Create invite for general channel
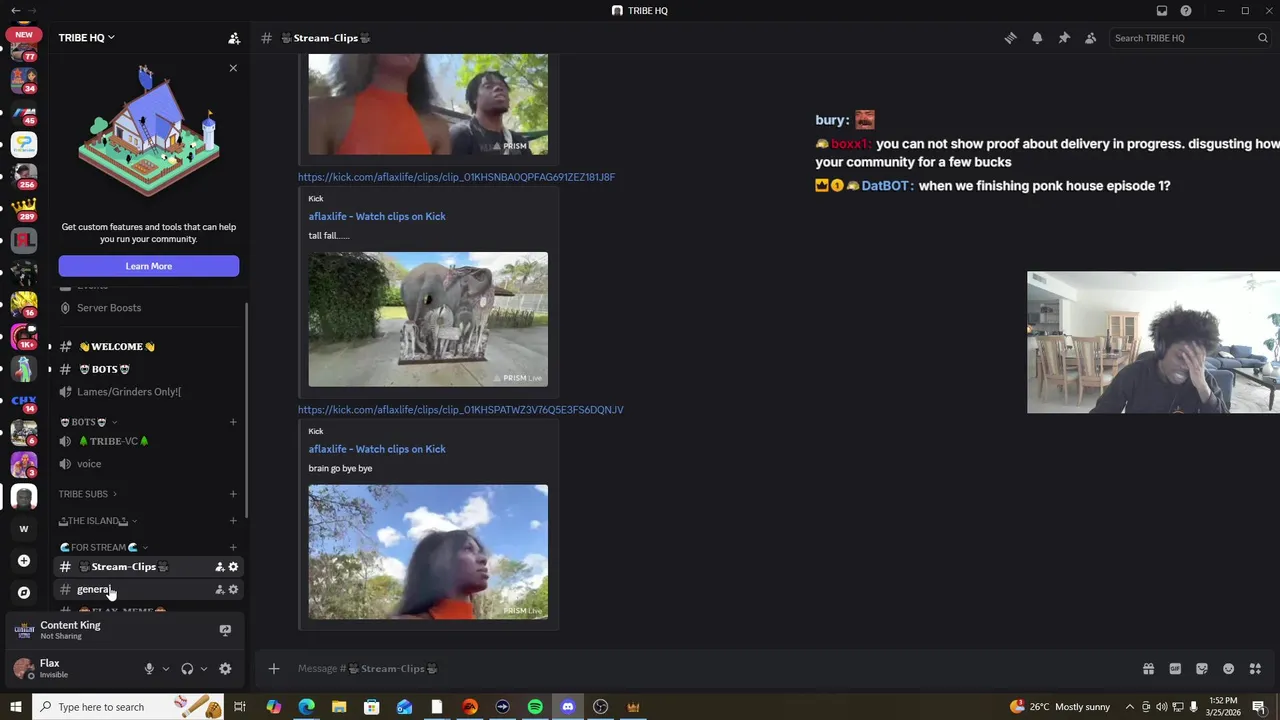The image size is (1280, 720). pos(219,590)
